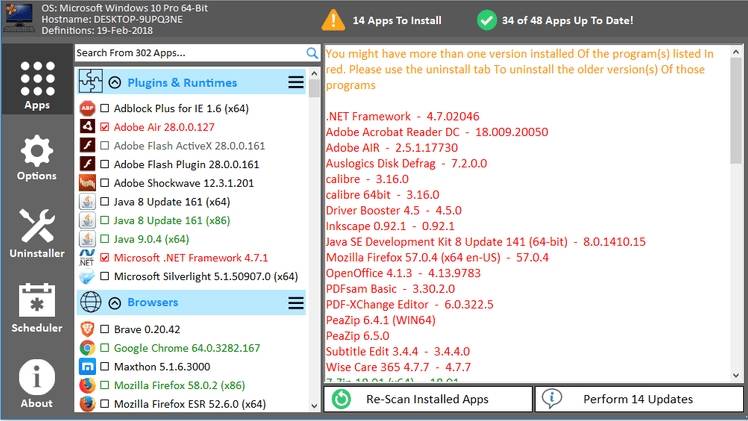Open the Plugins & Runtimes hamburger menu
Image resolution: width=748 pixels, height=421 pixels.
pyautogui.click(x=296, y=82)
